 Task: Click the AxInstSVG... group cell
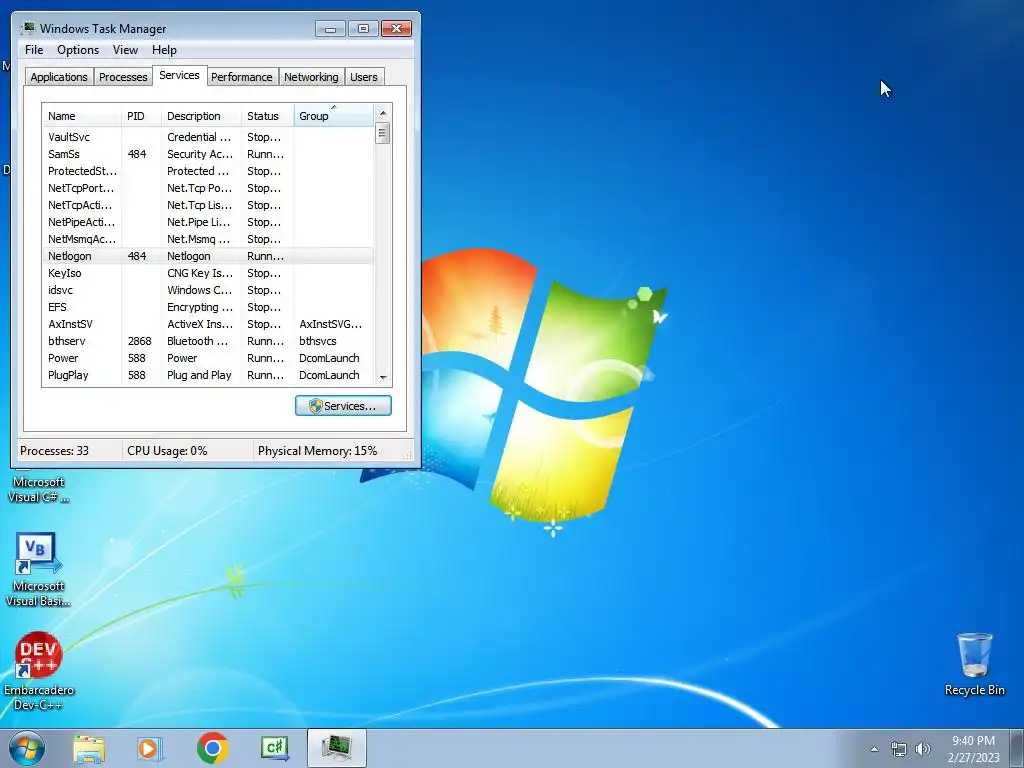[330, 324]
